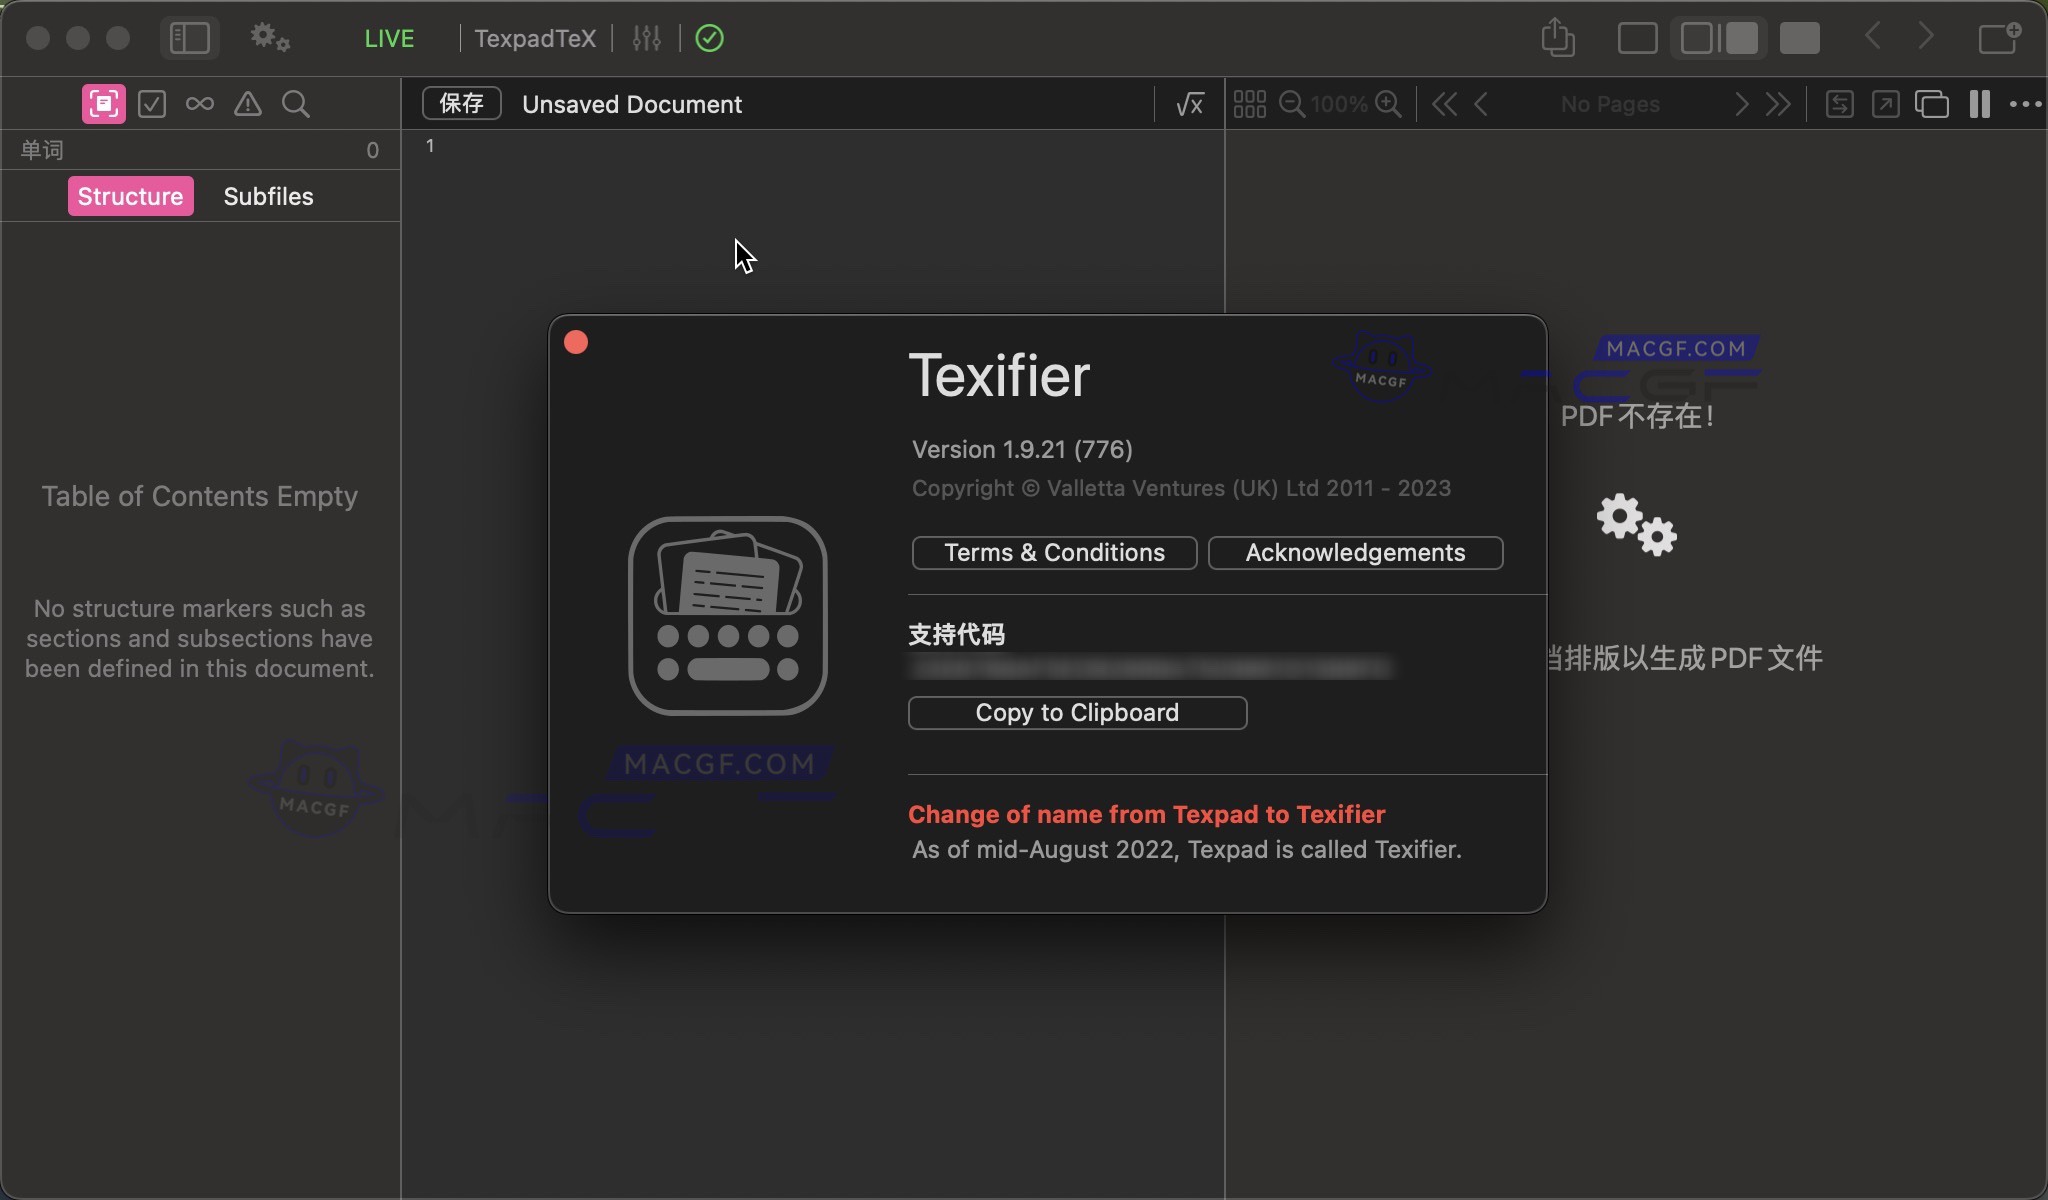Open Terms & Conditions

[1052, 553]
